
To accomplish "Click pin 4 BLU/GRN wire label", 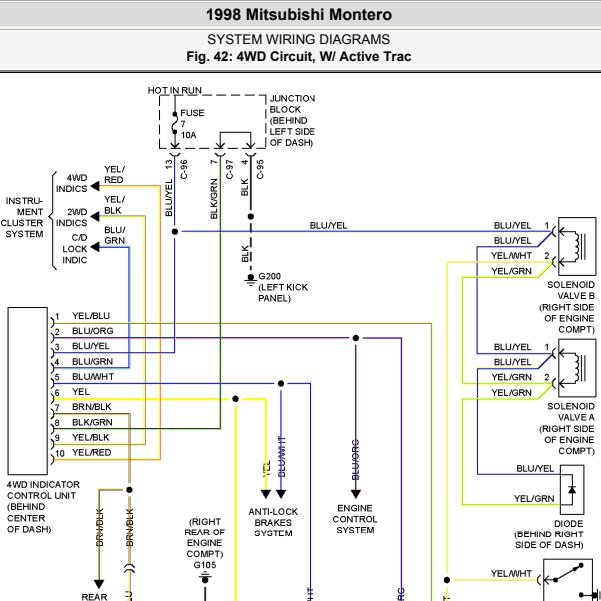I will pos(92,361).
